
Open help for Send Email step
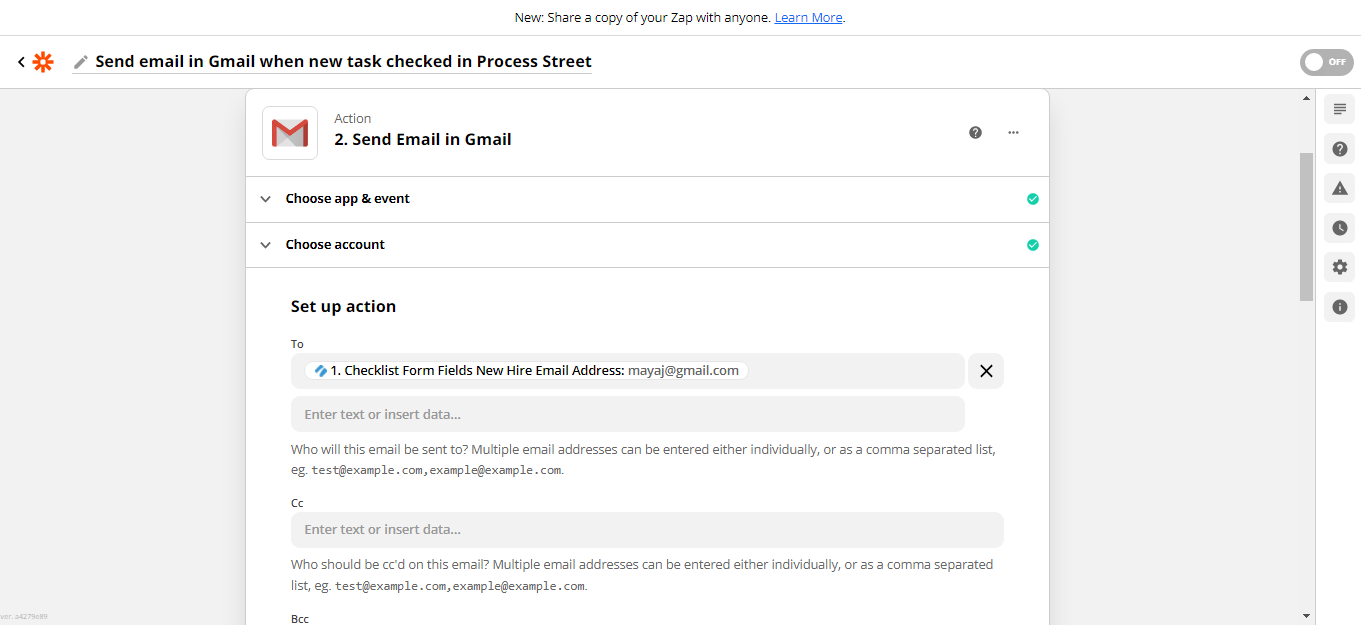tap(975, 132)
